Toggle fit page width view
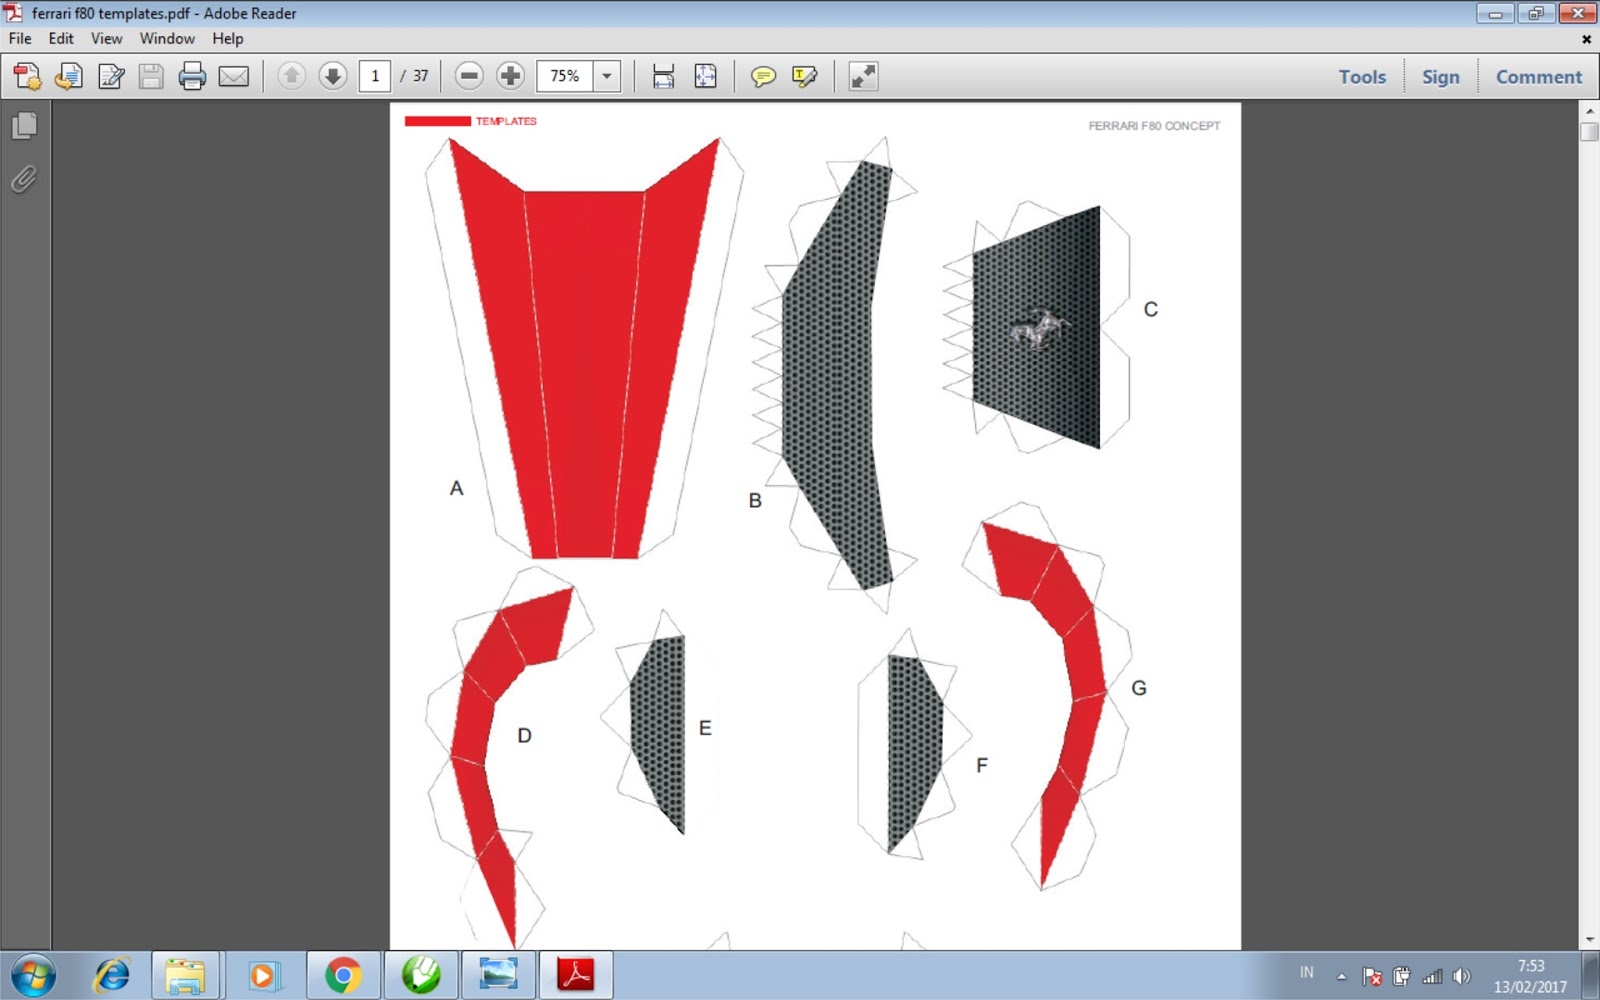1600x1000 pixels. (x=661, y=75)
